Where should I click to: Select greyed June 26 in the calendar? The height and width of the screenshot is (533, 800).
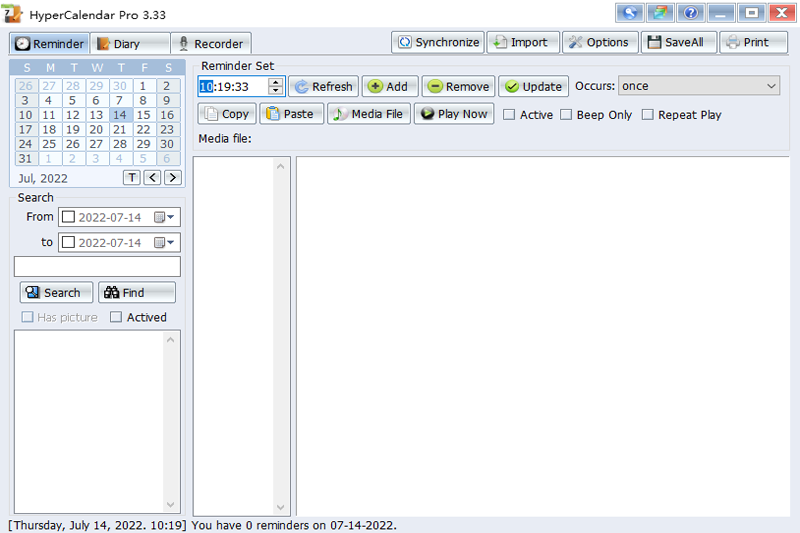tap(26, 86)
